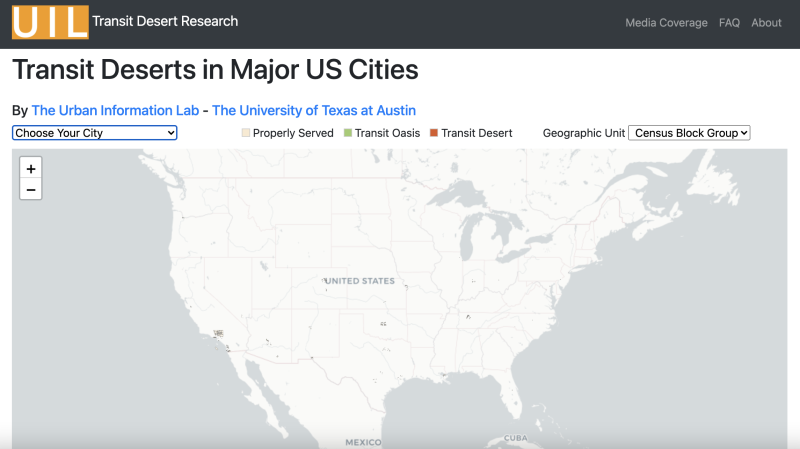Click the Properly Served legend swatch
This screenshot has height=449, width=800.
245,133
